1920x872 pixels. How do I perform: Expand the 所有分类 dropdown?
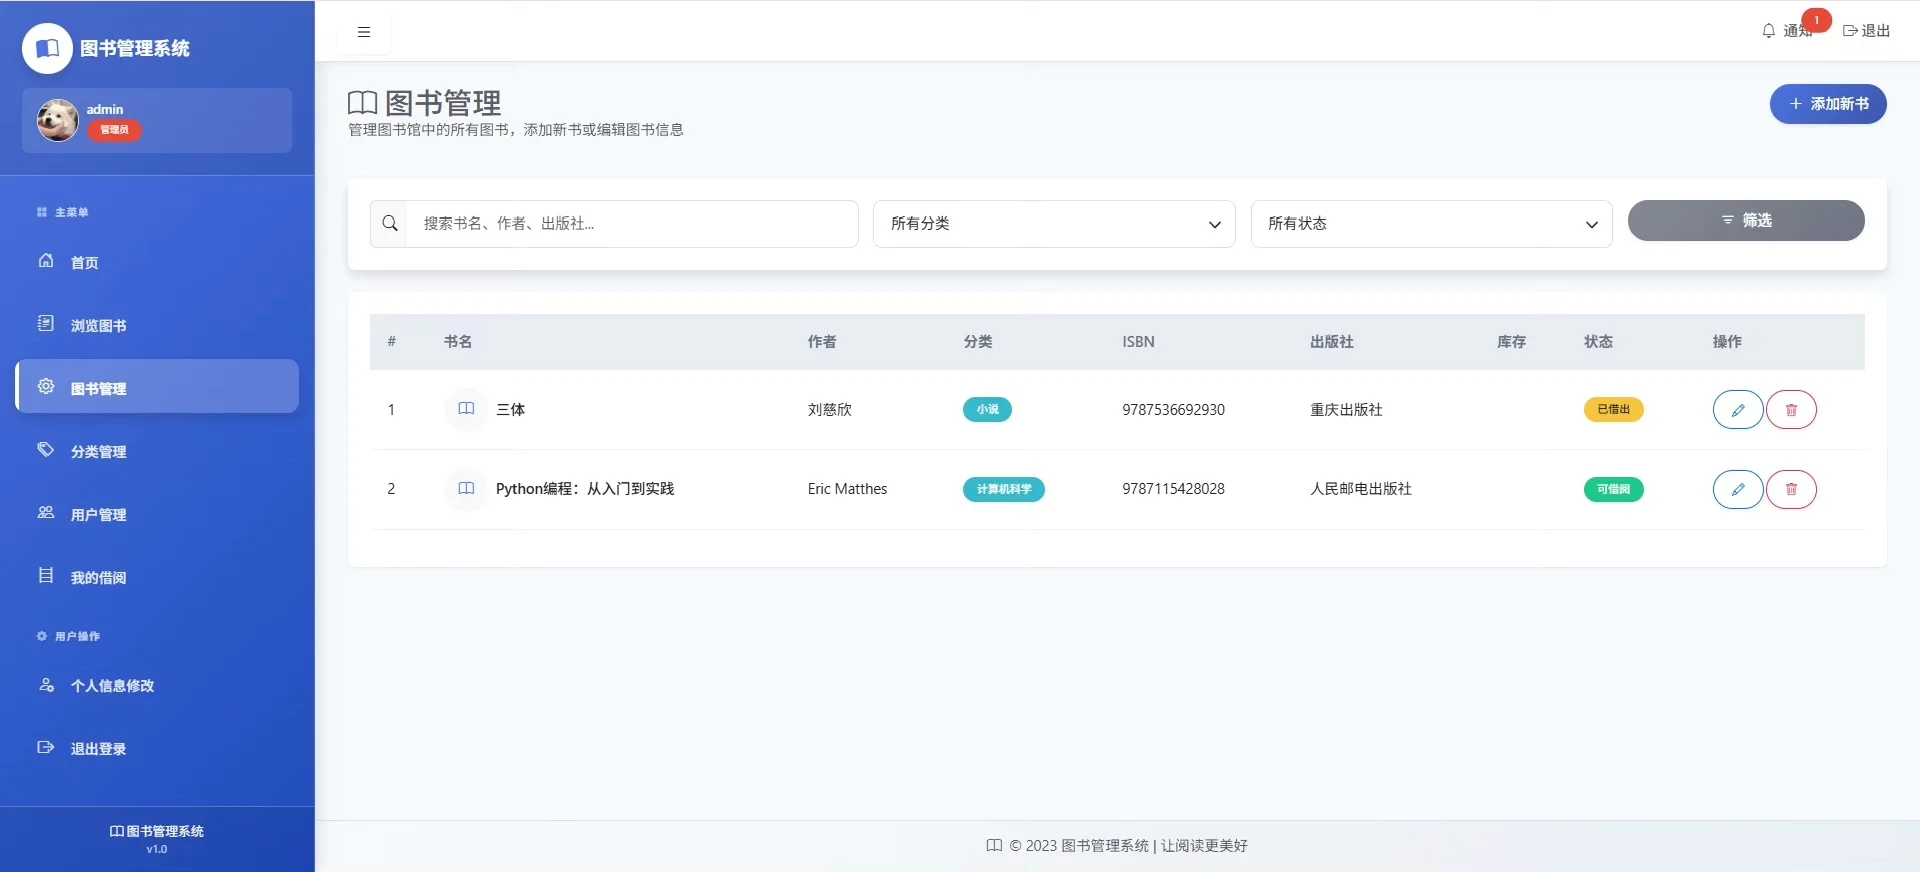[1054, 224]
